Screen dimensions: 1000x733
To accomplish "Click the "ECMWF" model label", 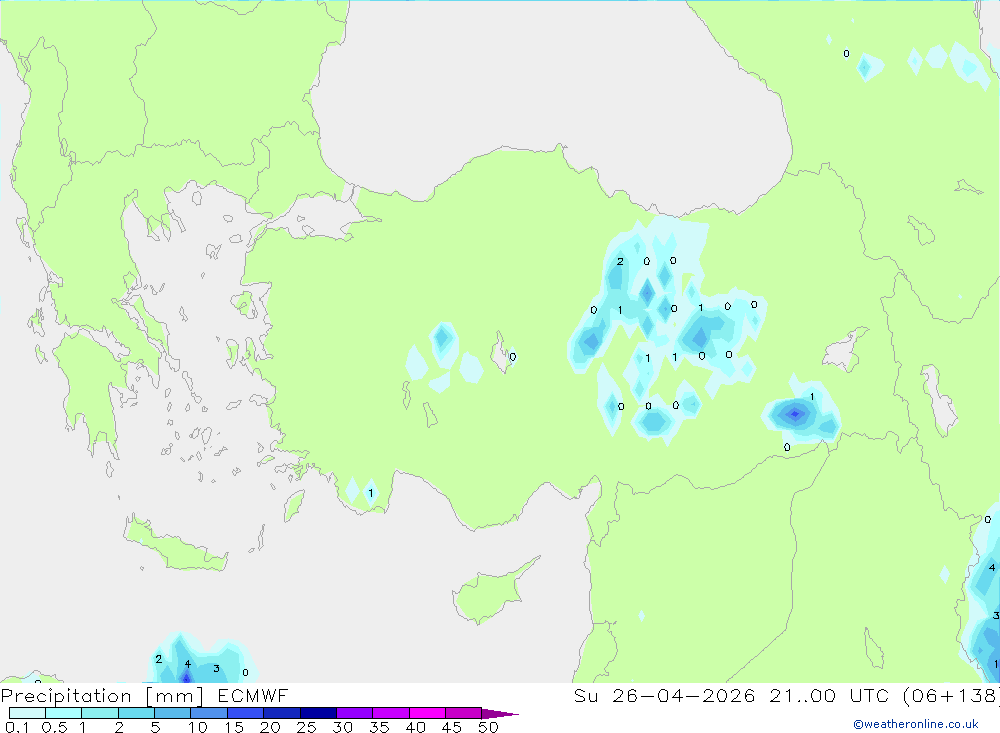I will point(253,695).
